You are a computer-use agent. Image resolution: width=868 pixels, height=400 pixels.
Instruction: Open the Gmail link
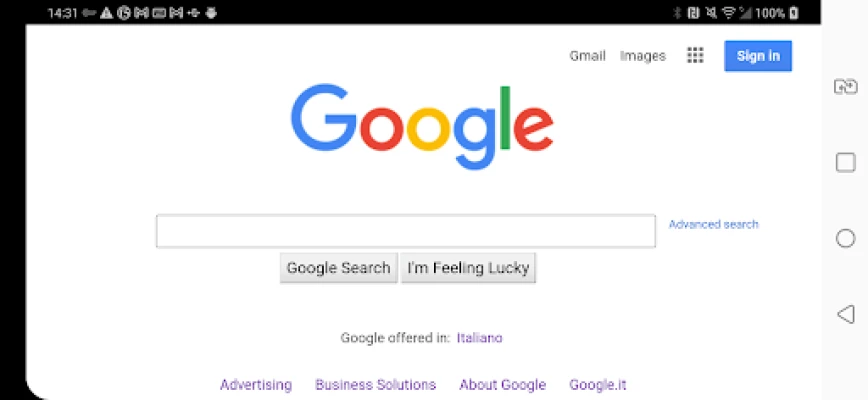pos(587,56)
